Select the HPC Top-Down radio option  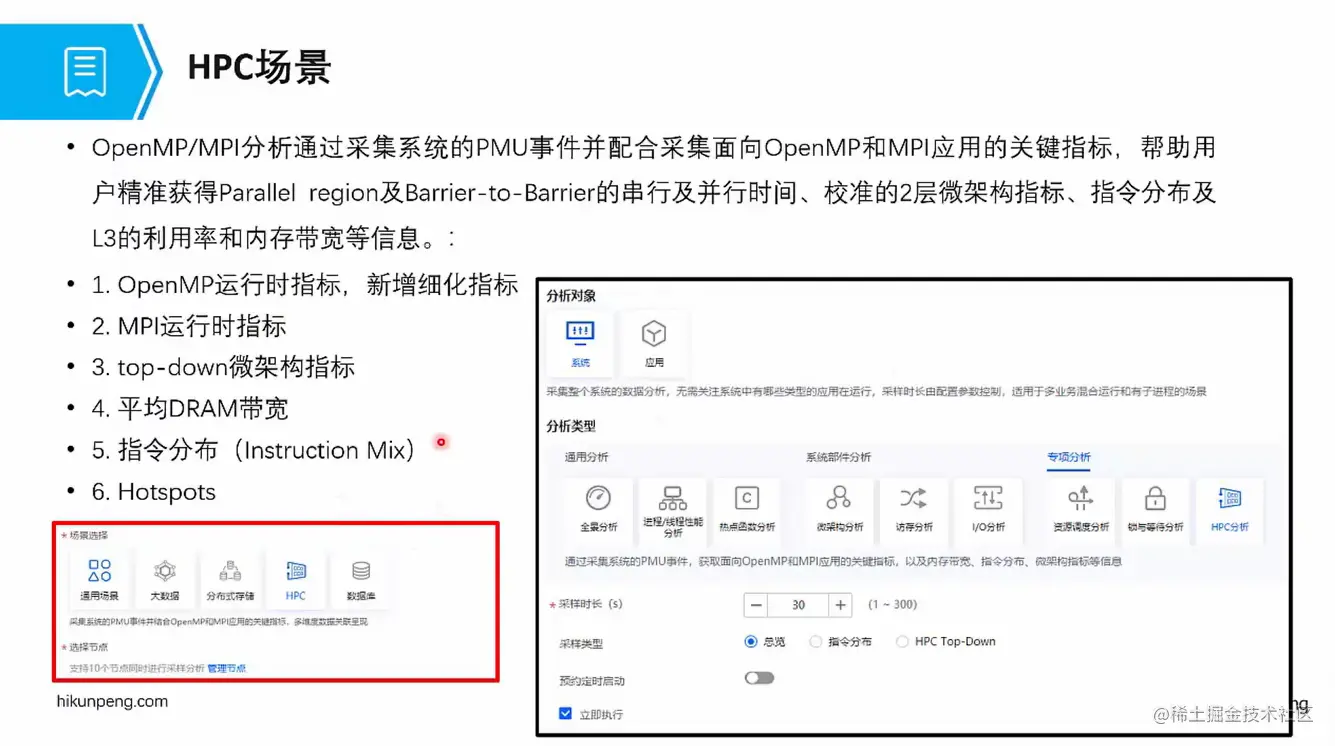[902, 642]
